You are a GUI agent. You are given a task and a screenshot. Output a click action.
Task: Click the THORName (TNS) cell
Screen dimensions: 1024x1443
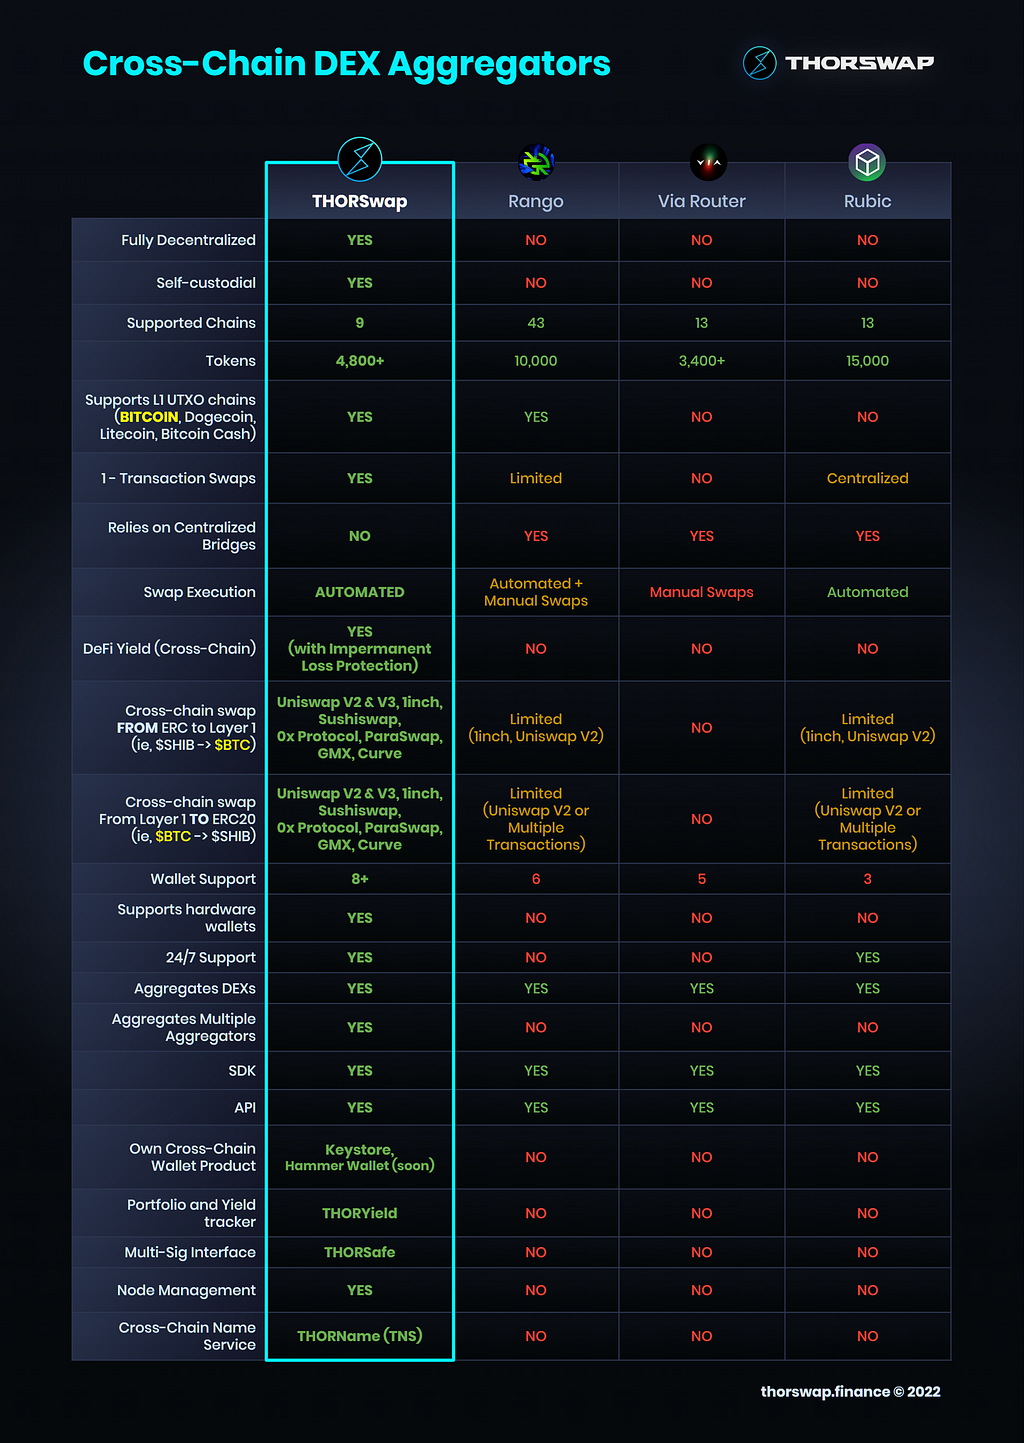click(360, 1336)
